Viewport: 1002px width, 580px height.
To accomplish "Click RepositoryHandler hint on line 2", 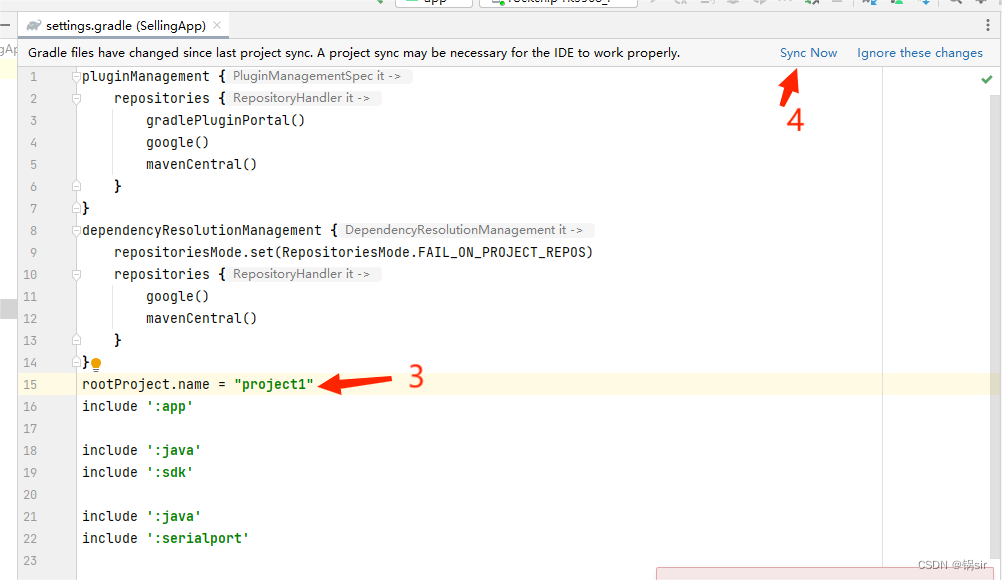I will tap(302, 98).
